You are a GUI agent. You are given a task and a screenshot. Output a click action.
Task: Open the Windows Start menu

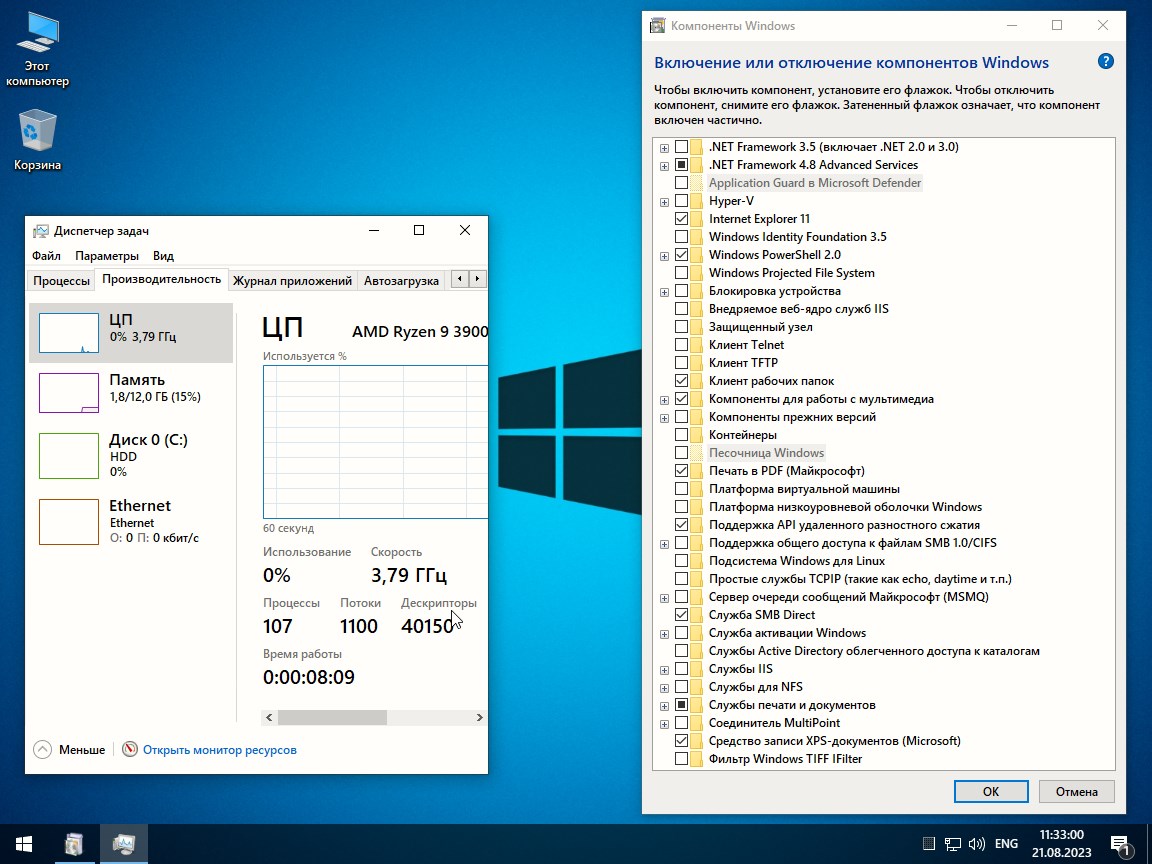23,844
